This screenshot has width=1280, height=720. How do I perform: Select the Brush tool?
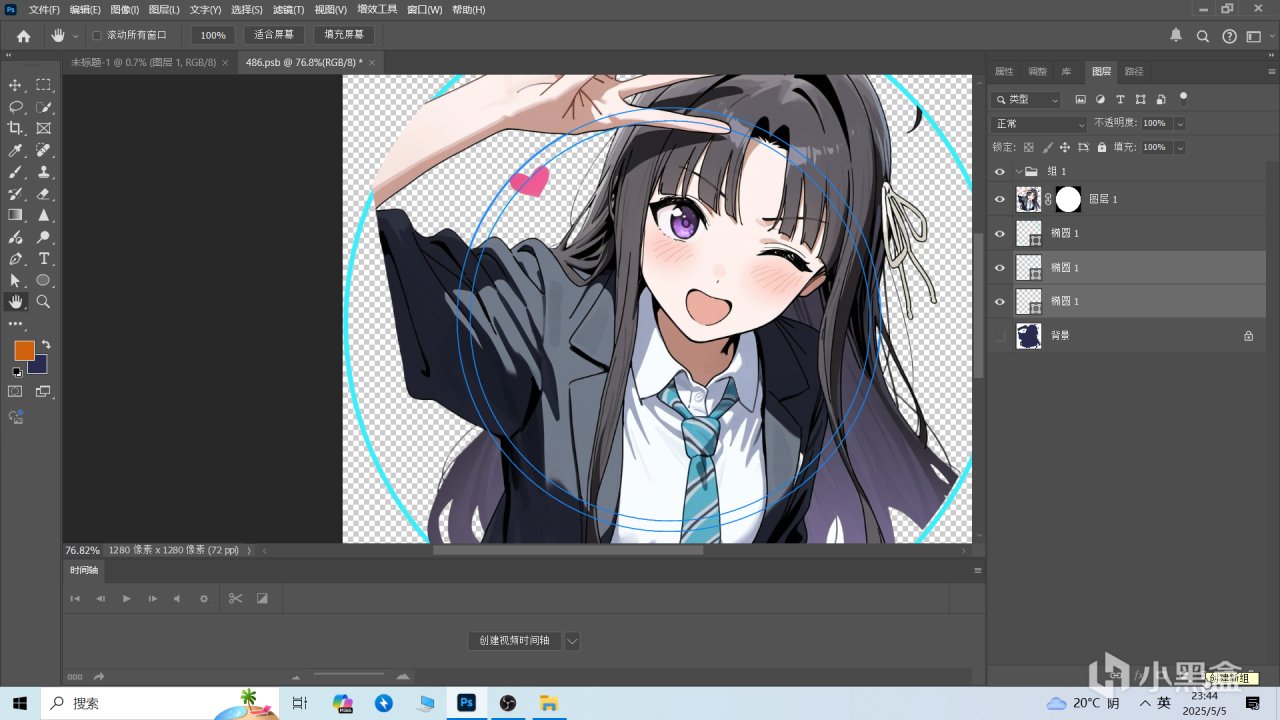15,172
